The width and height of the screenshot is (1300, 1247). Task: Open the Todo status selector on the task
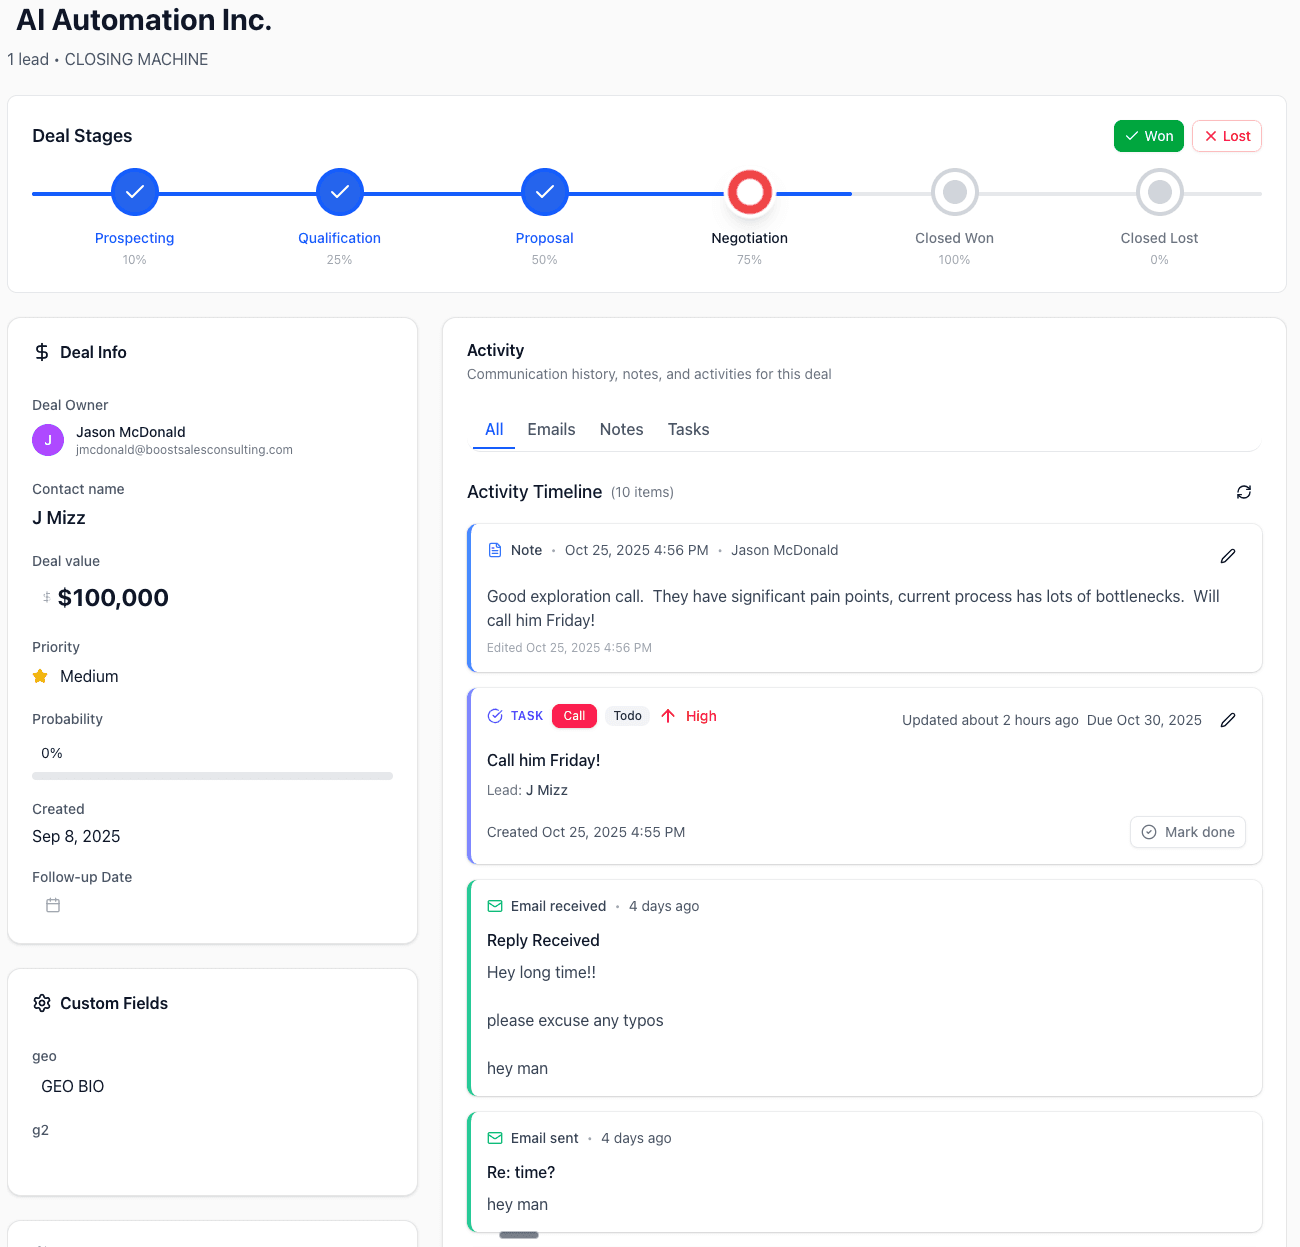[x=627, y=715]
